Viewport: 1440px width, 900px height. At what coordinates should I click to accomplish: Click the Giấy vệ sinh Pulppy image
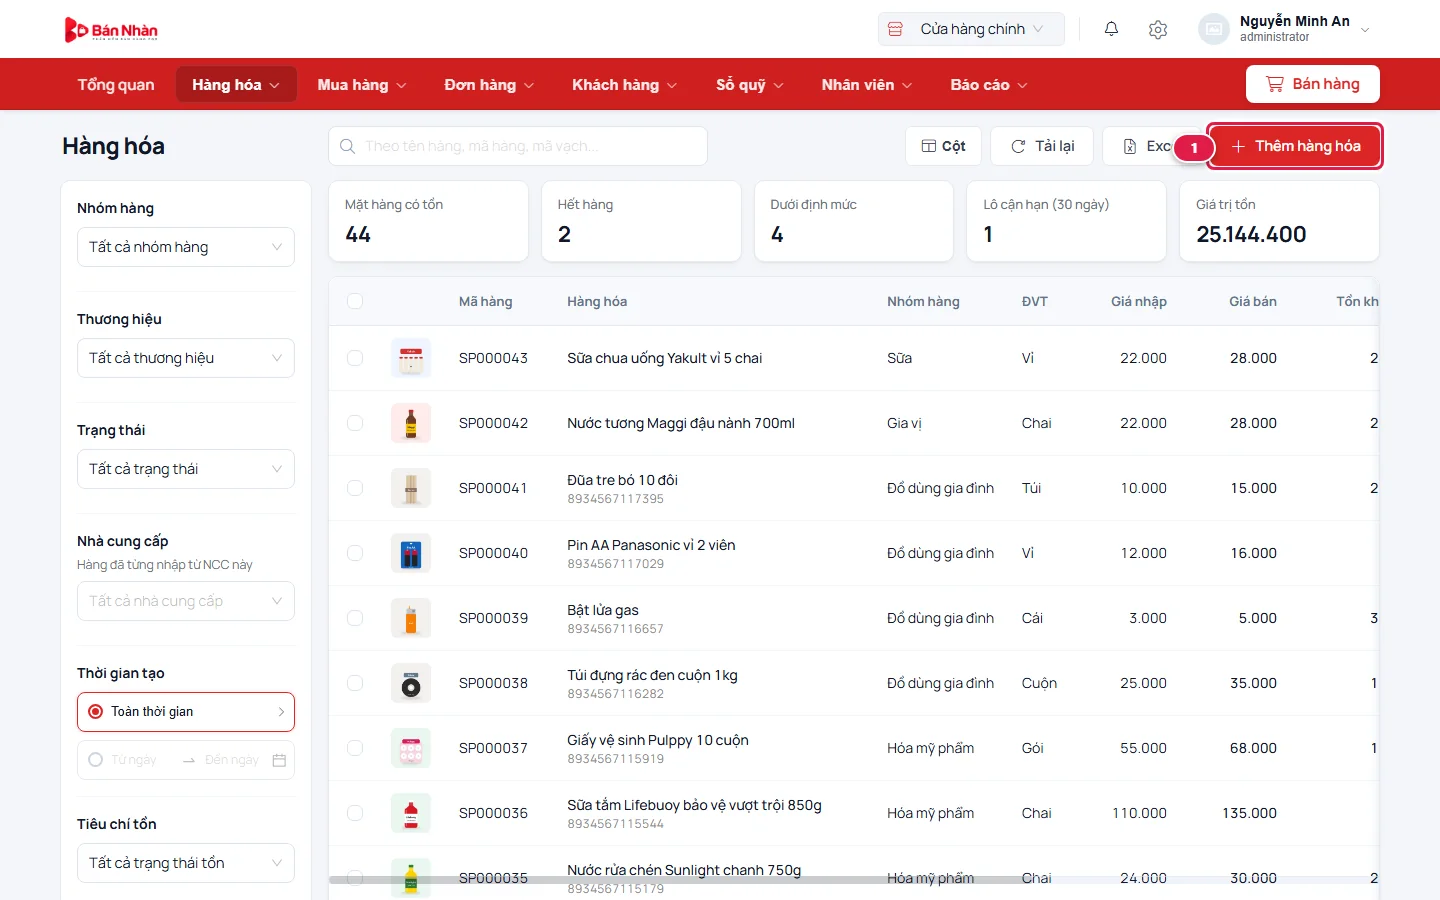[x=411, y=748]
